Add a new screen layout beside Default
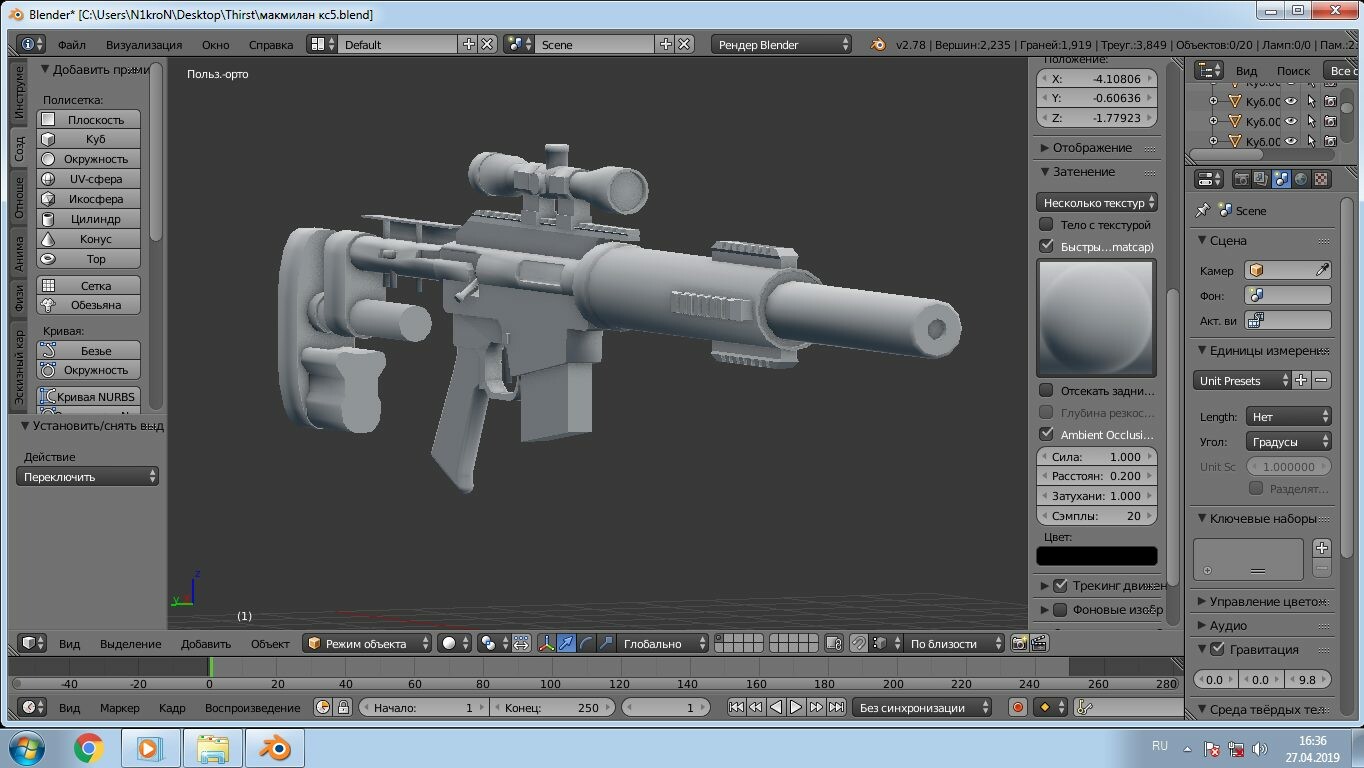The height and width of the screenshot is (768, 1364). 469,44
